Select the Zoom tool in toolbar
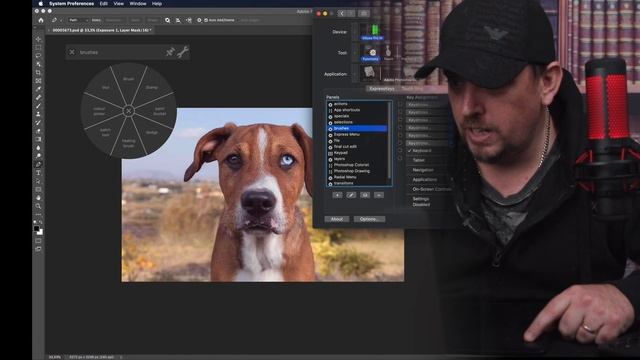 38,206
